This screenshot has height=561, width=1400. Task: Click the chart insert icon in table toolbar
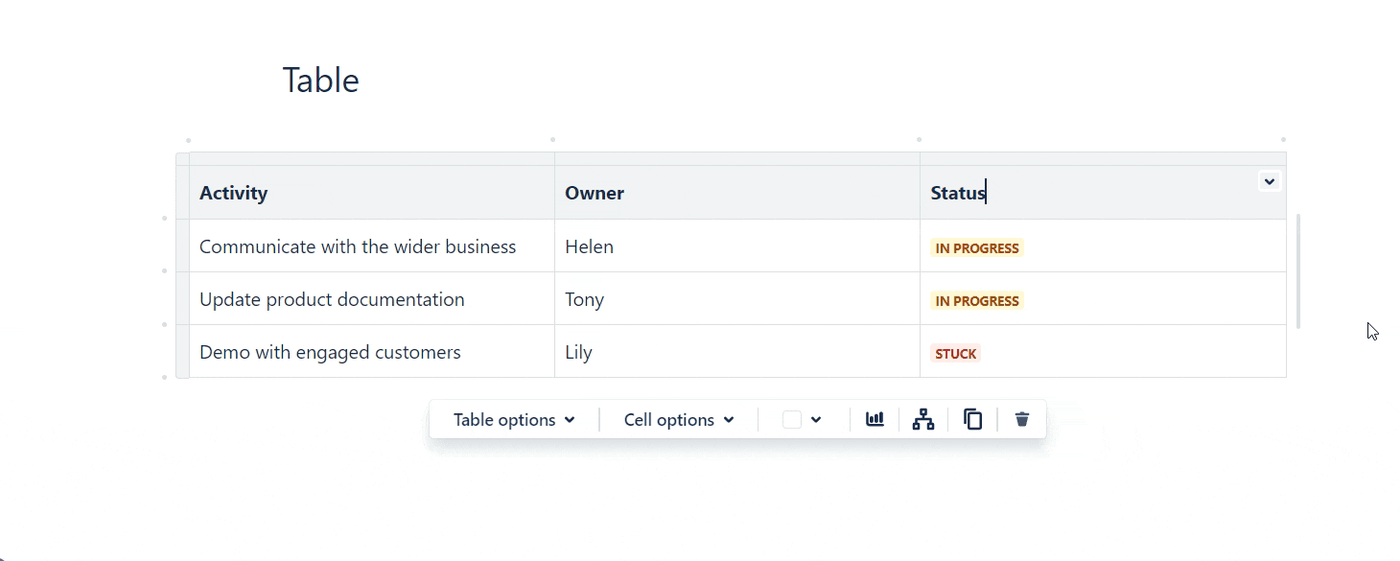coord(875,420)
